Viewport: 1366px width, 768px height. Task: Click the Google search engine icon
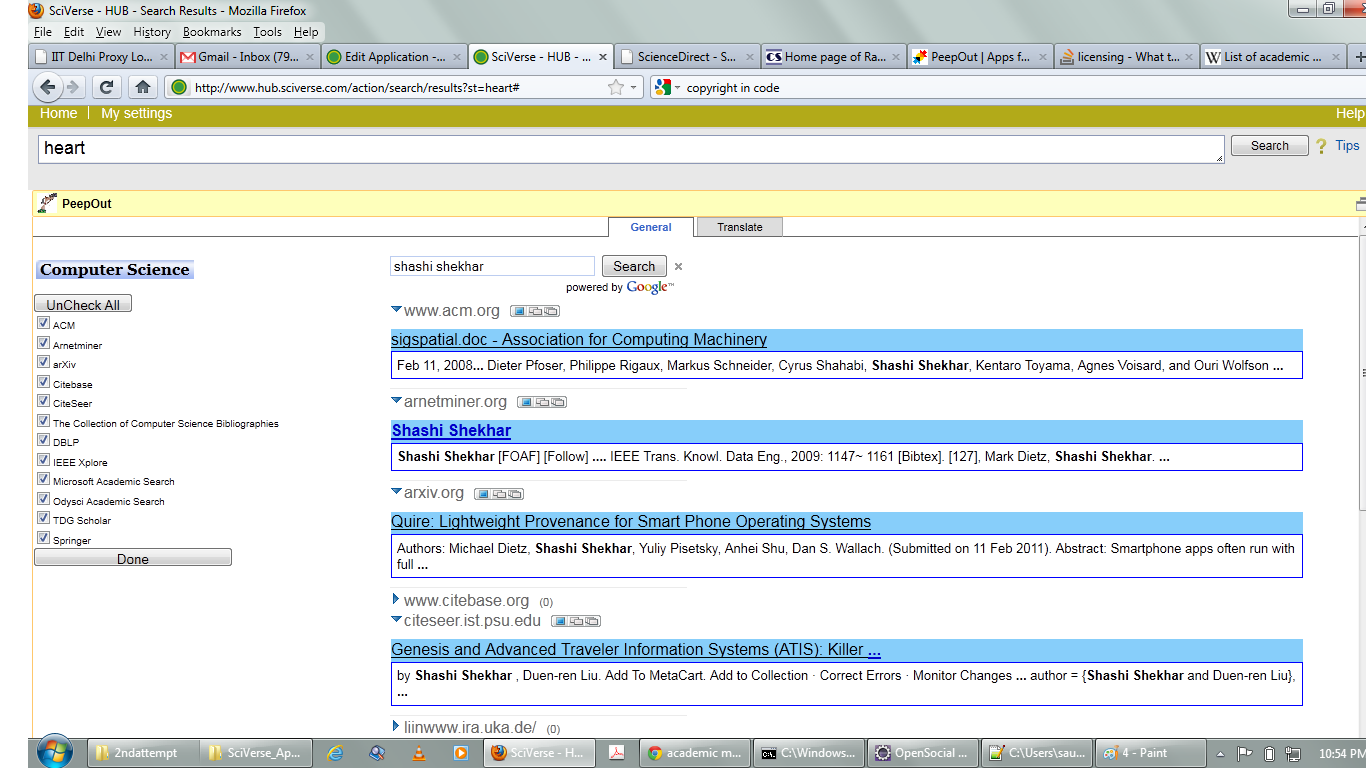coord(662,87)
